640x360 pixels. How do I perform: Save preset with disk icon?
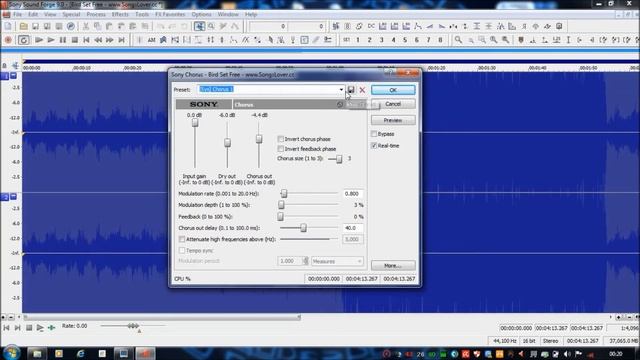[x=351, y=90]
